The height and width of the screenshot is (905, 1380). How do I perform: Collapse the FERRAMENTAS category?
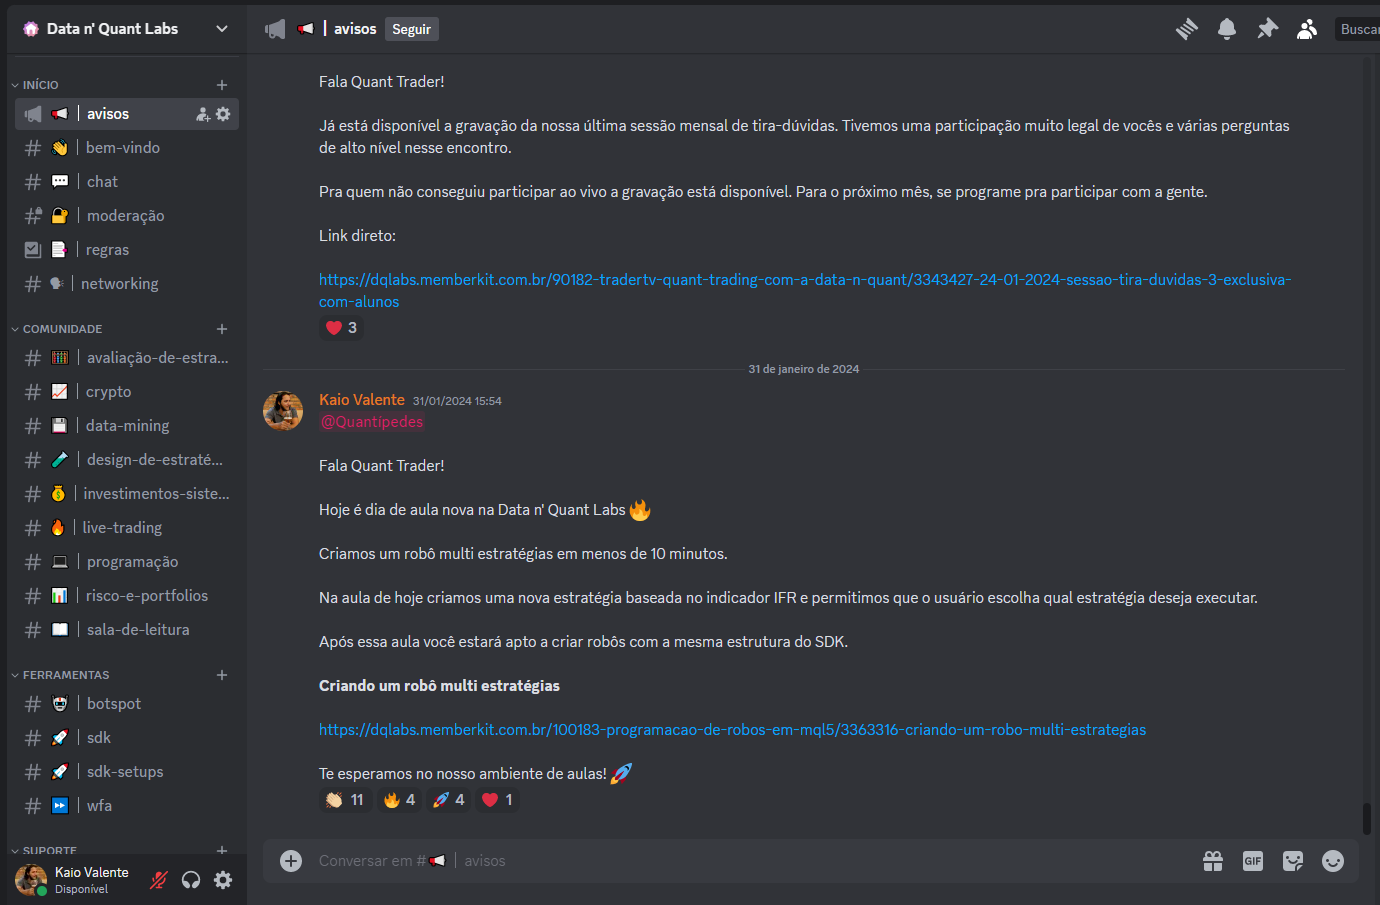[66, 675]
